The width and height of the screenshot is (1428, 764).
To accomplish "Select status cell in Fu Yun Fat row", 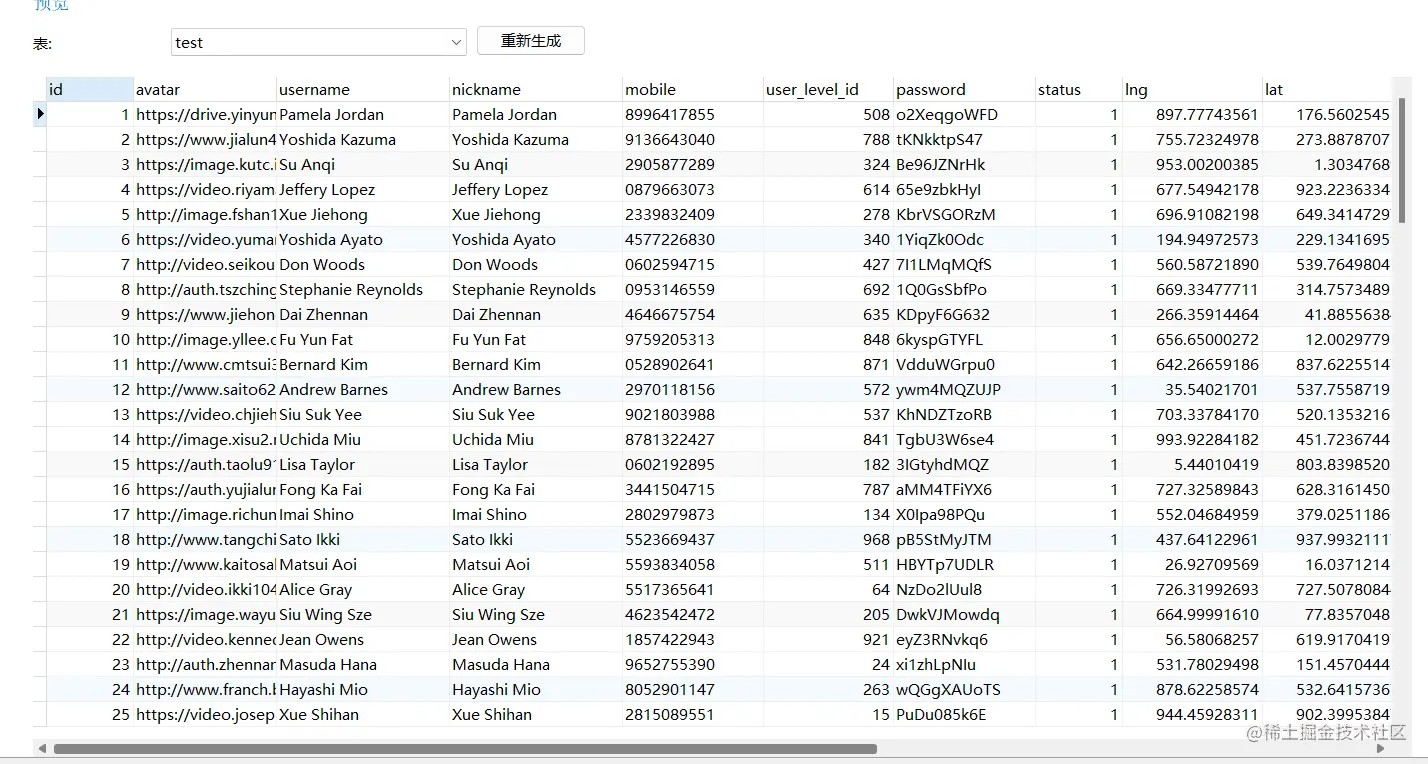I will tap(1078, 339).
